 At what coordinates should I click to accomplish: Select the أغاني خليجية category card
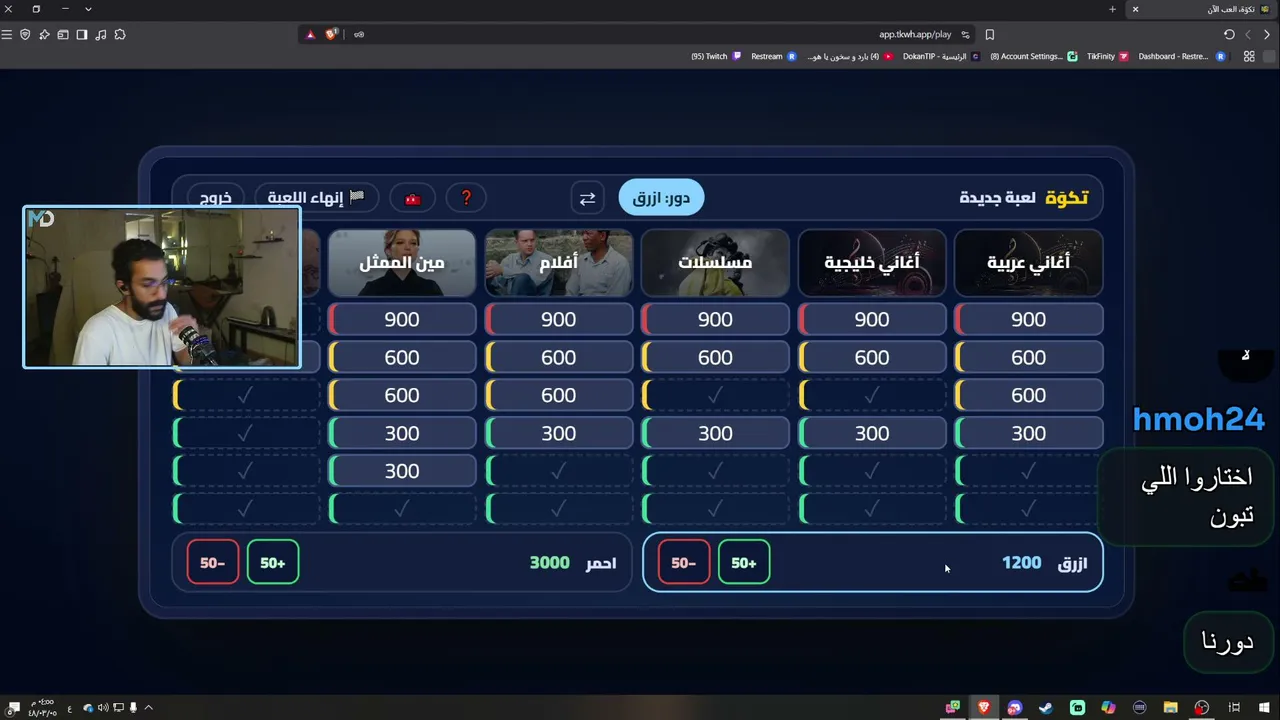pos(872,263)
